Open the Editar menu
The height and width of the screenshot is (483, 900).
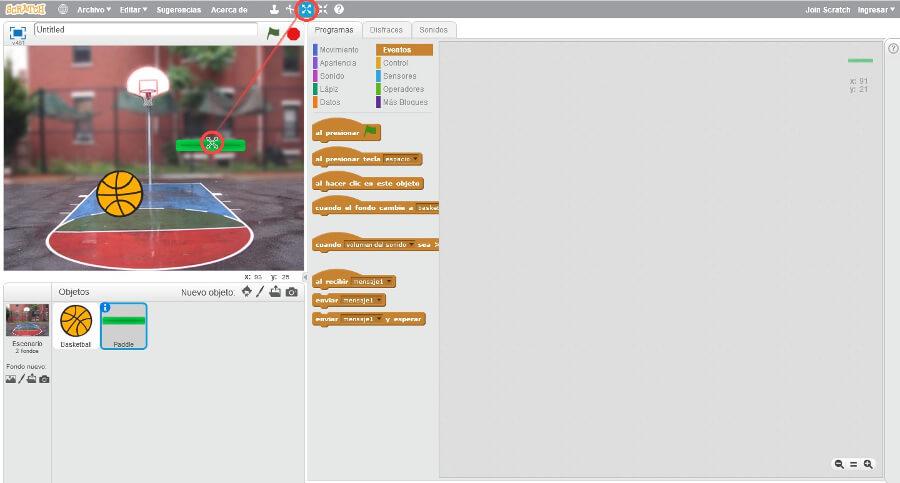pos(133,10)
